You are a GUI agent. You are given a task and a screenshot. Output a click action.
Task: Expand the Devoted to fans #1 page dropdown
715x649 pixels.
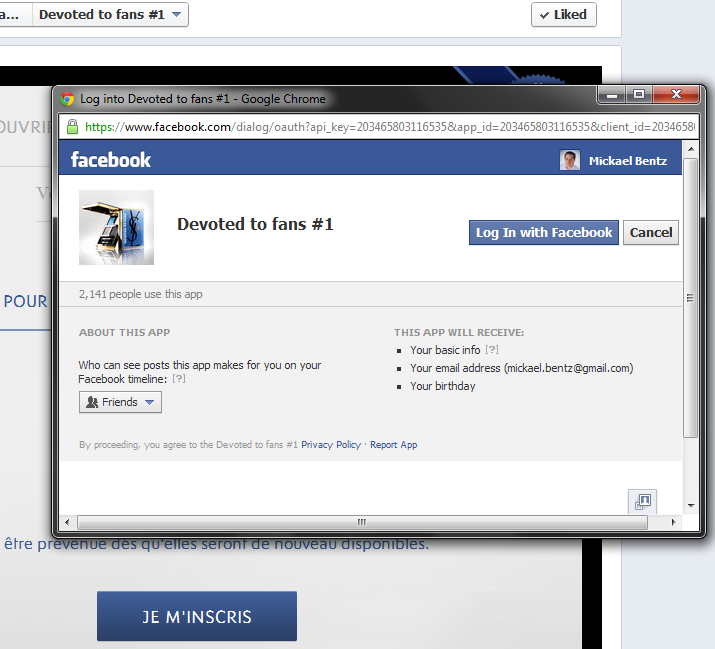(110, 15)
